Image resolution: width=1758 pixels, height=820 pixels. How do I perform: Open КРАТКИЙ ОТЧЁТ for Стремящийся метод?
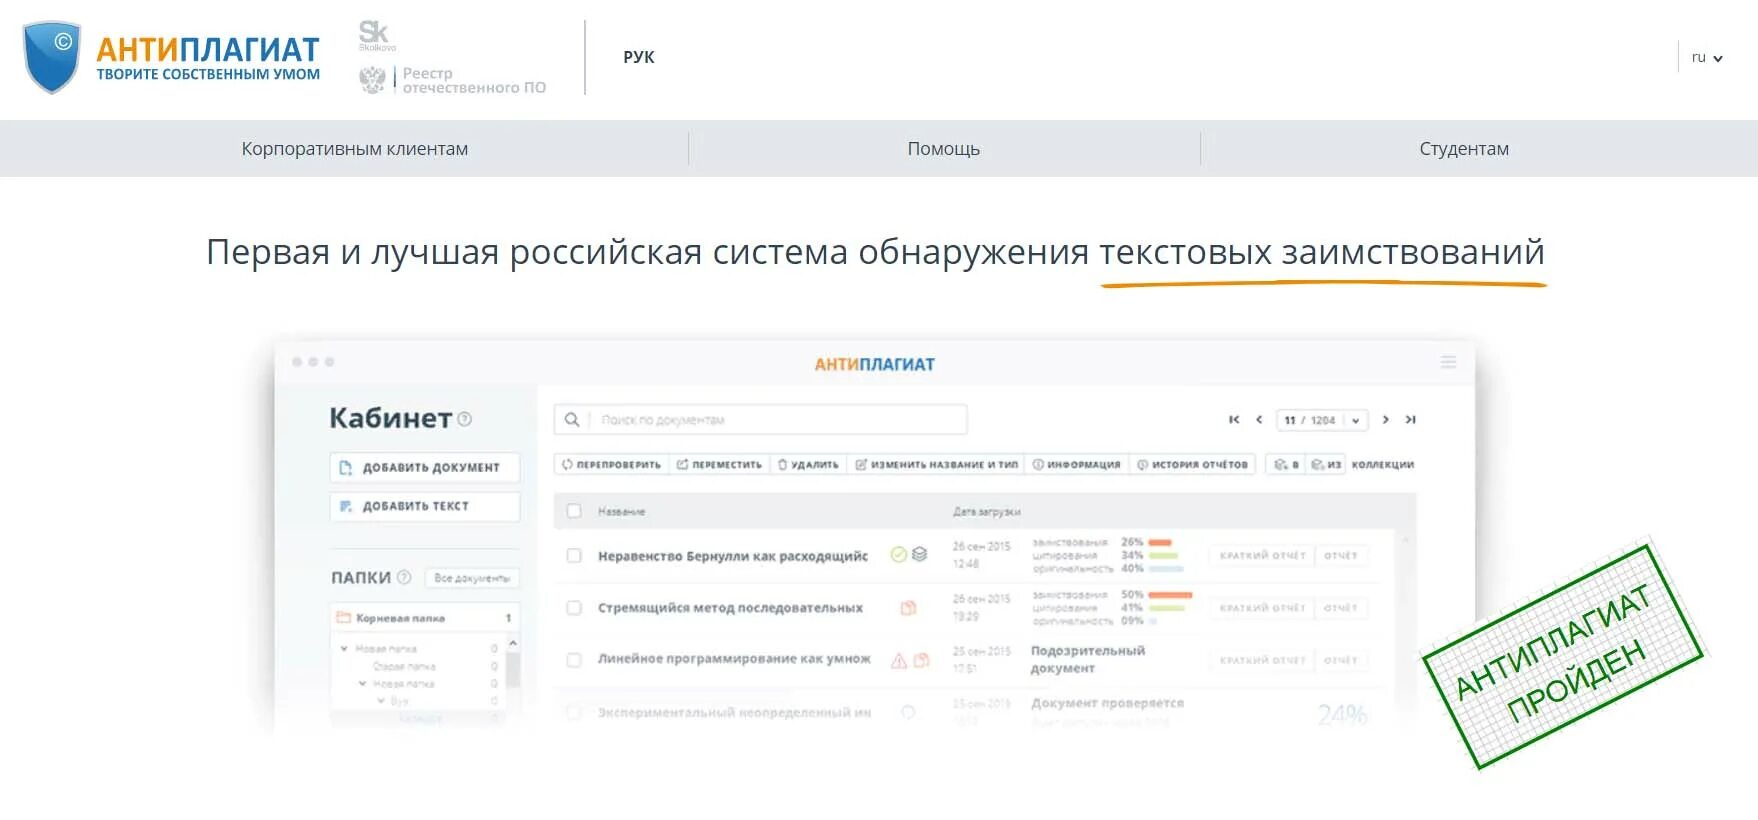(x=1262, y=608)
